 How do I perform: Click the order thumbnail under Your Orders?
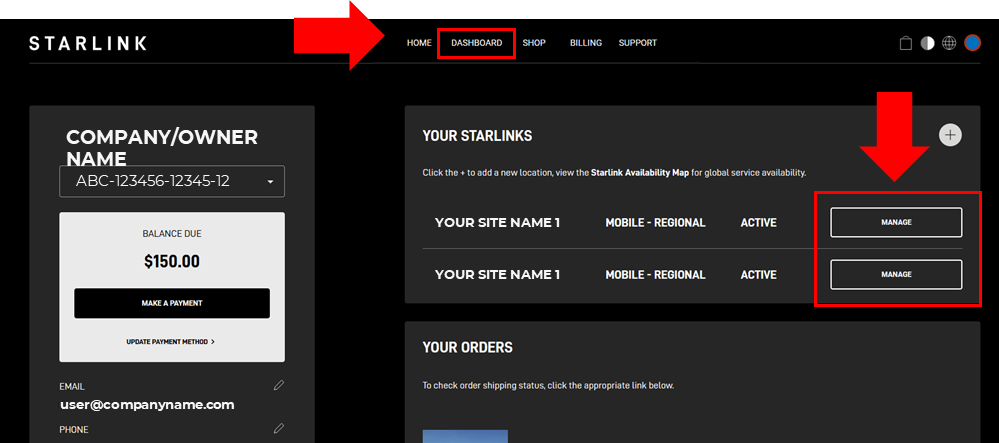pyautogui.click(x=465, y=436)
